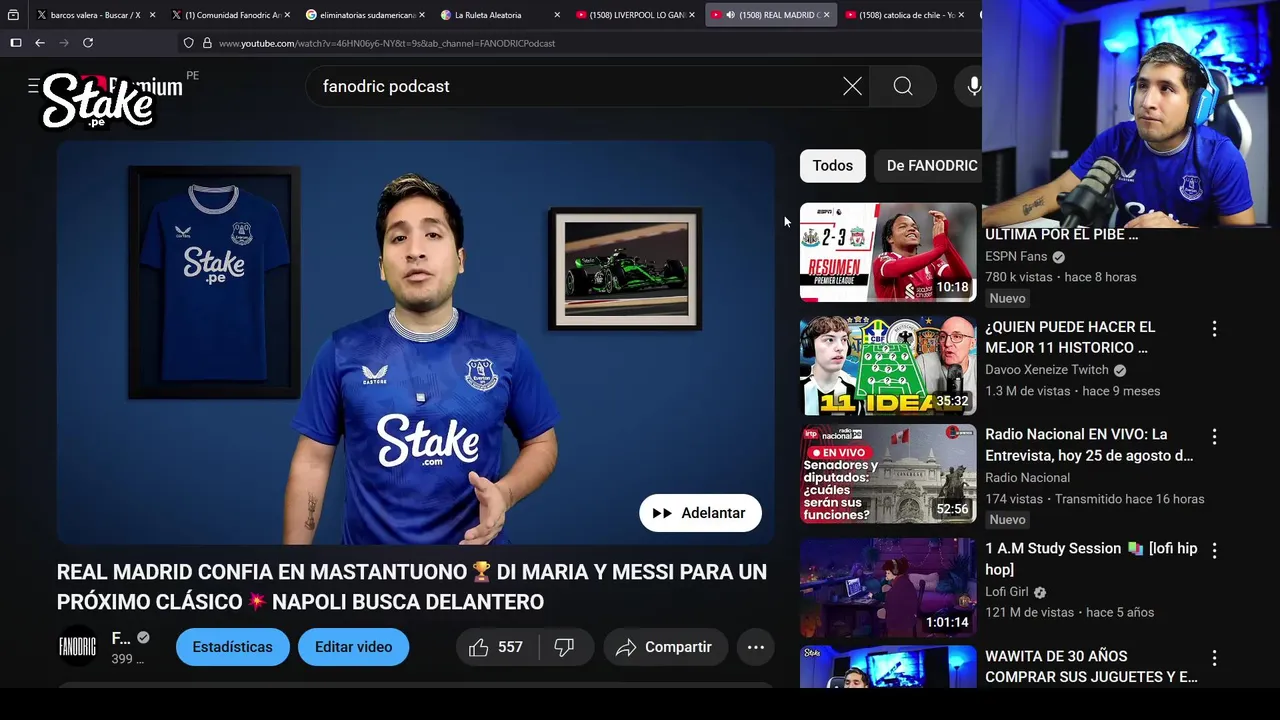This screenshot has height=720, width=1280.
Task: Open the browser tab list icon
Action: click(x=13, y=15)
